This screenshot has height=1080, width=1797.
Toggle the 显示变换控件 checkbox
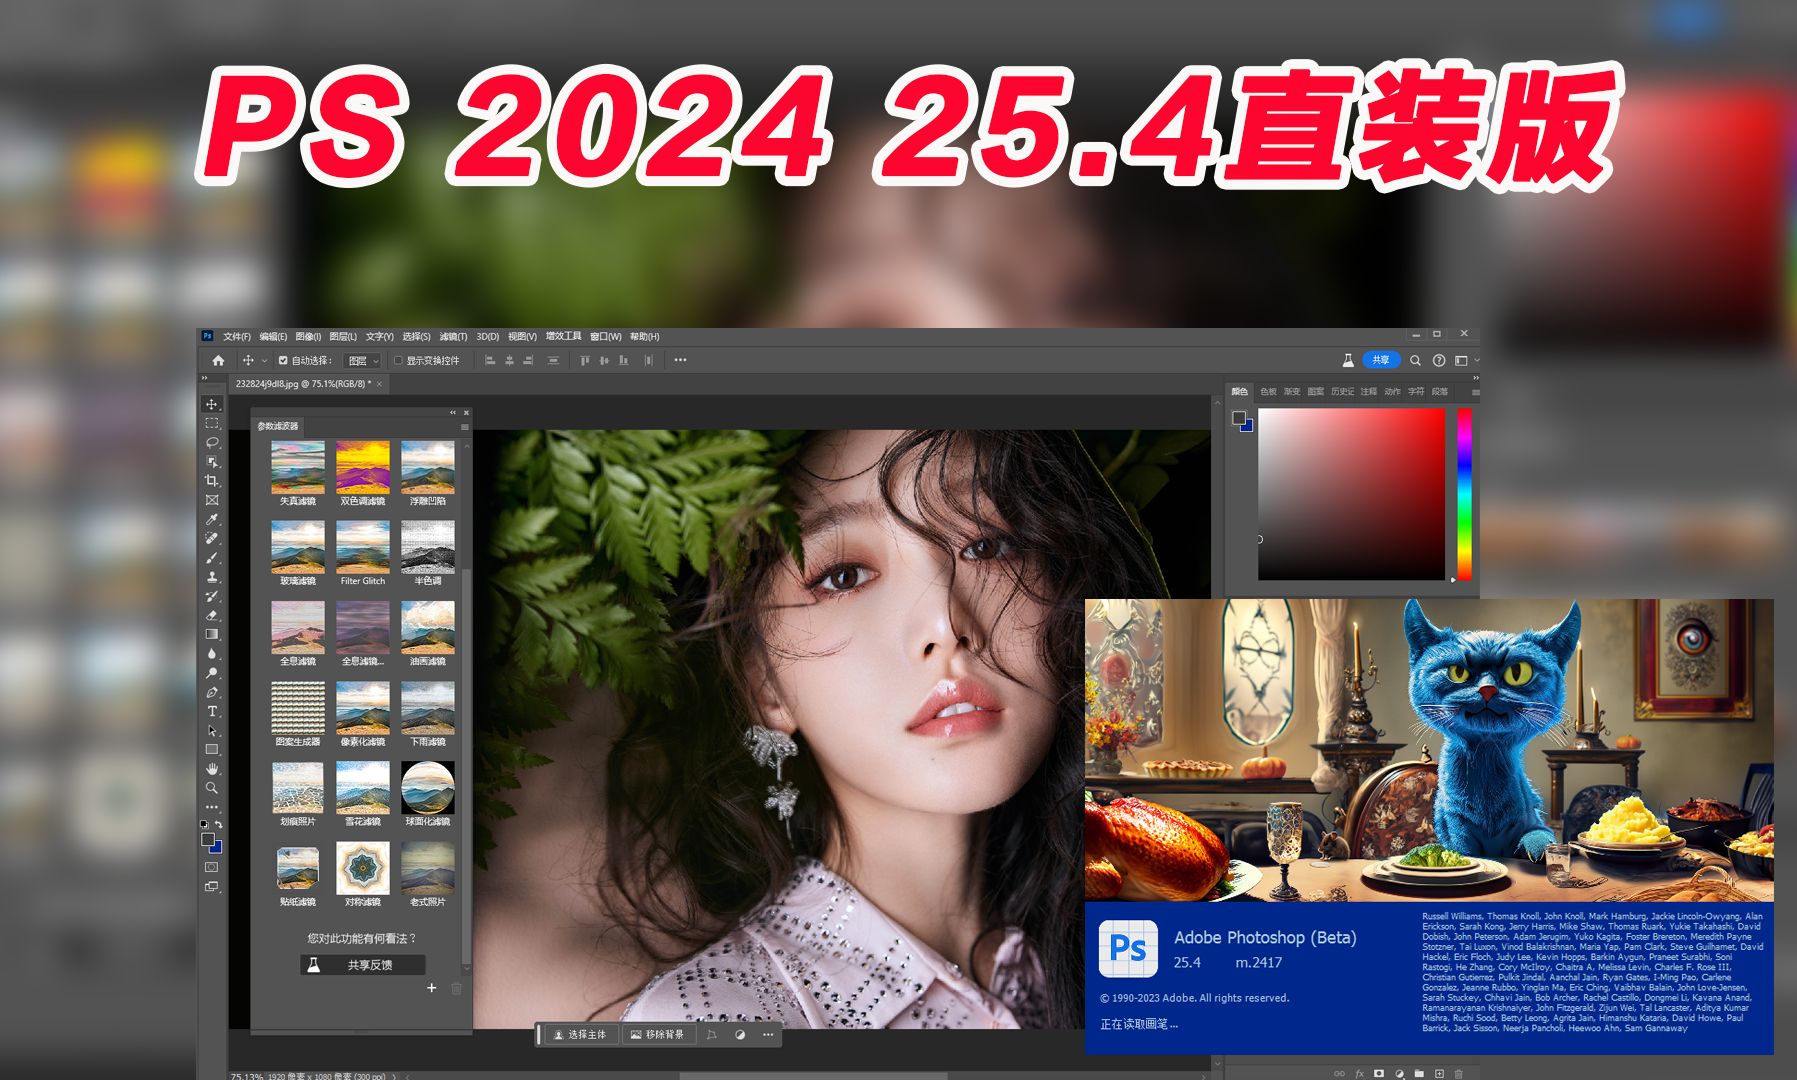point(398,360)
